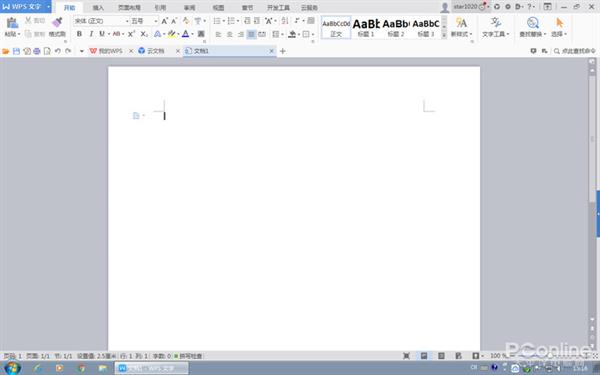Click the Undo arrow in quick access toolbar
Screen dimensions: 600x375
(57, 51)
